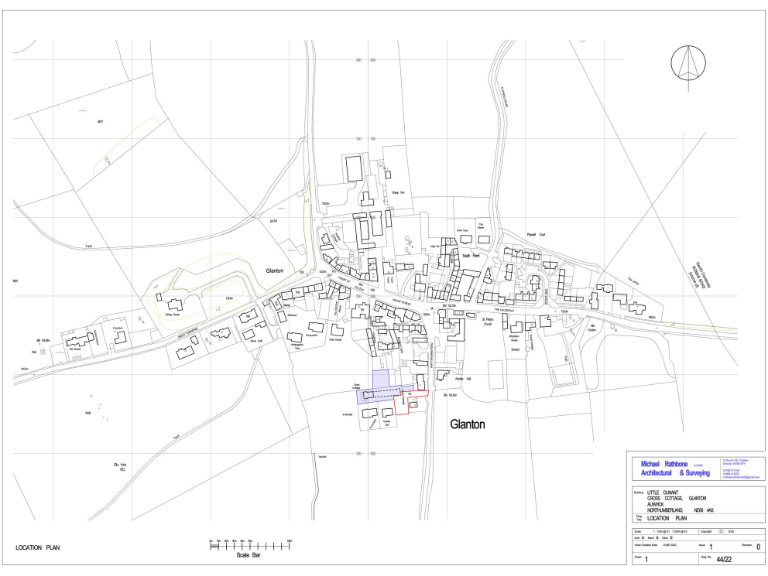The width and height of the screenshot is (768, 576).
Task: Click the sheet number '1' in title block
Action: pos(646,559)
